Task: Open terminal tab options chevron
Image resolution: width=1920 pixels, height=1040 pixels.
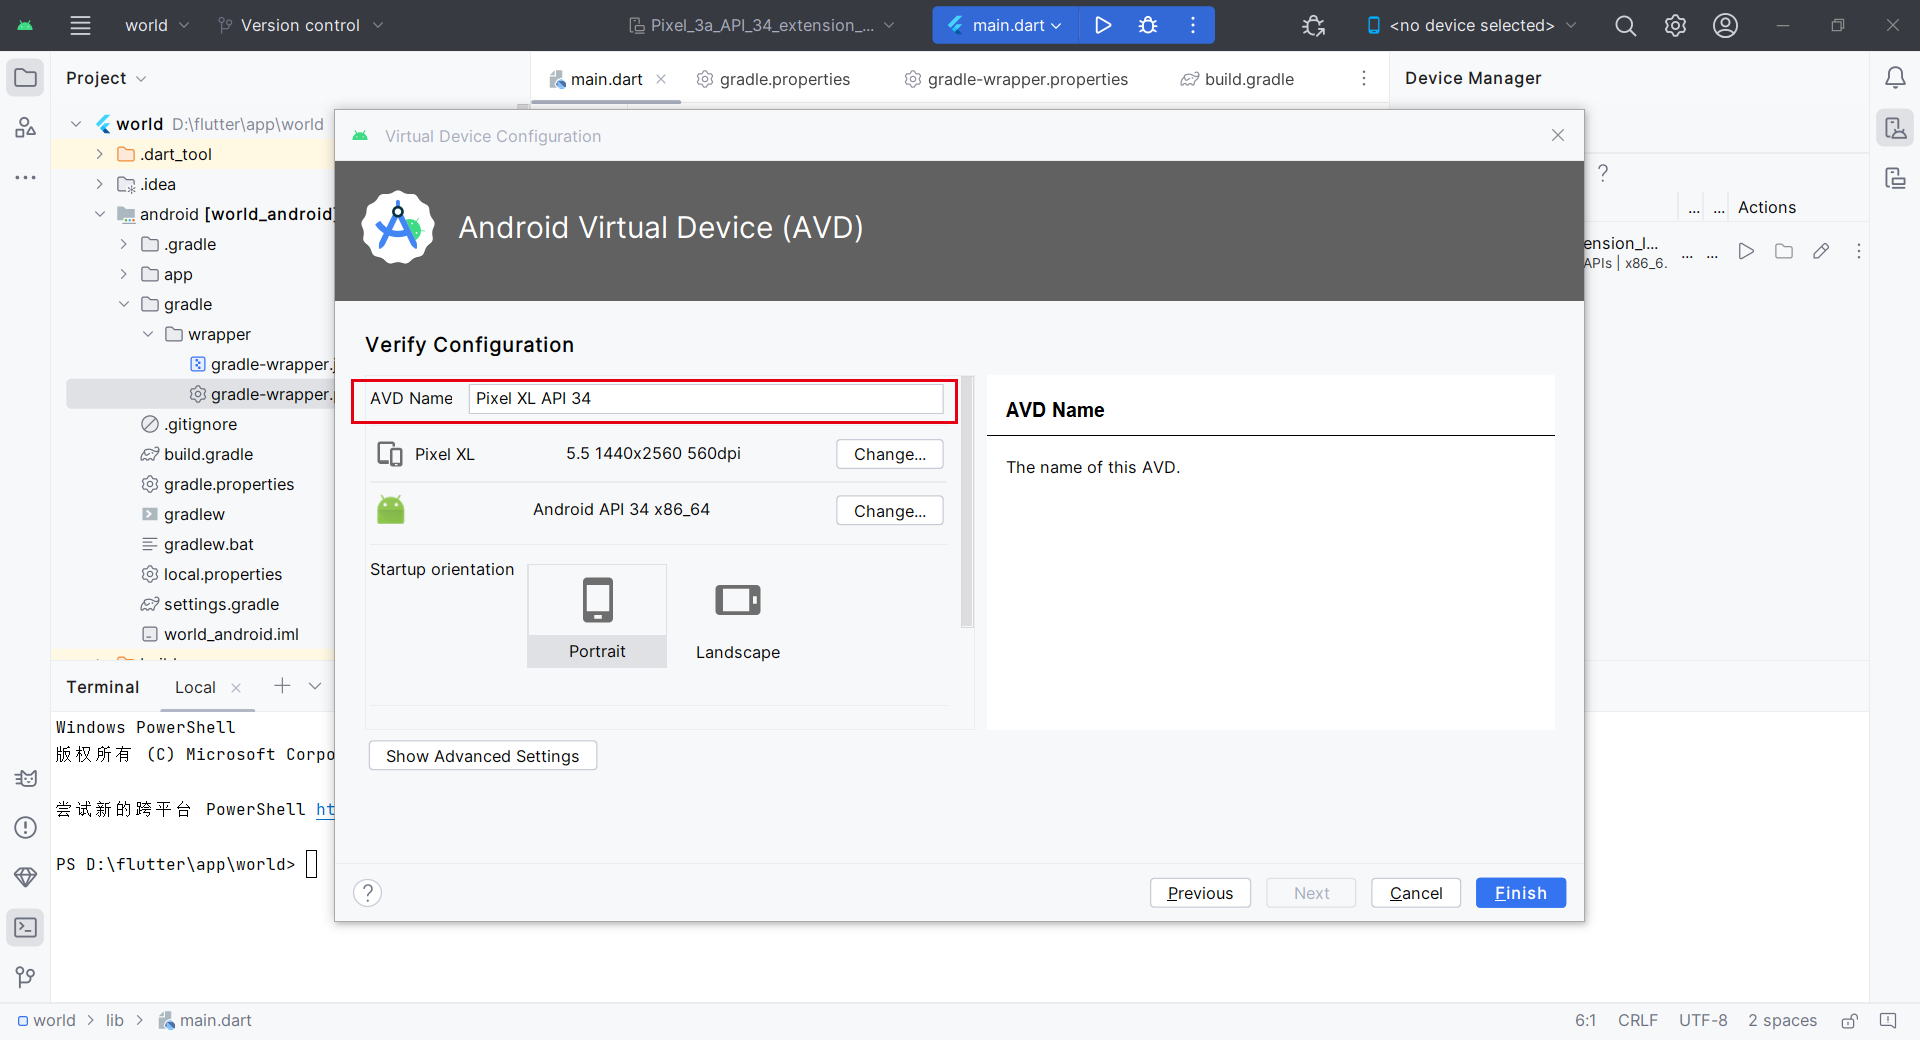Action: [315, 686]
